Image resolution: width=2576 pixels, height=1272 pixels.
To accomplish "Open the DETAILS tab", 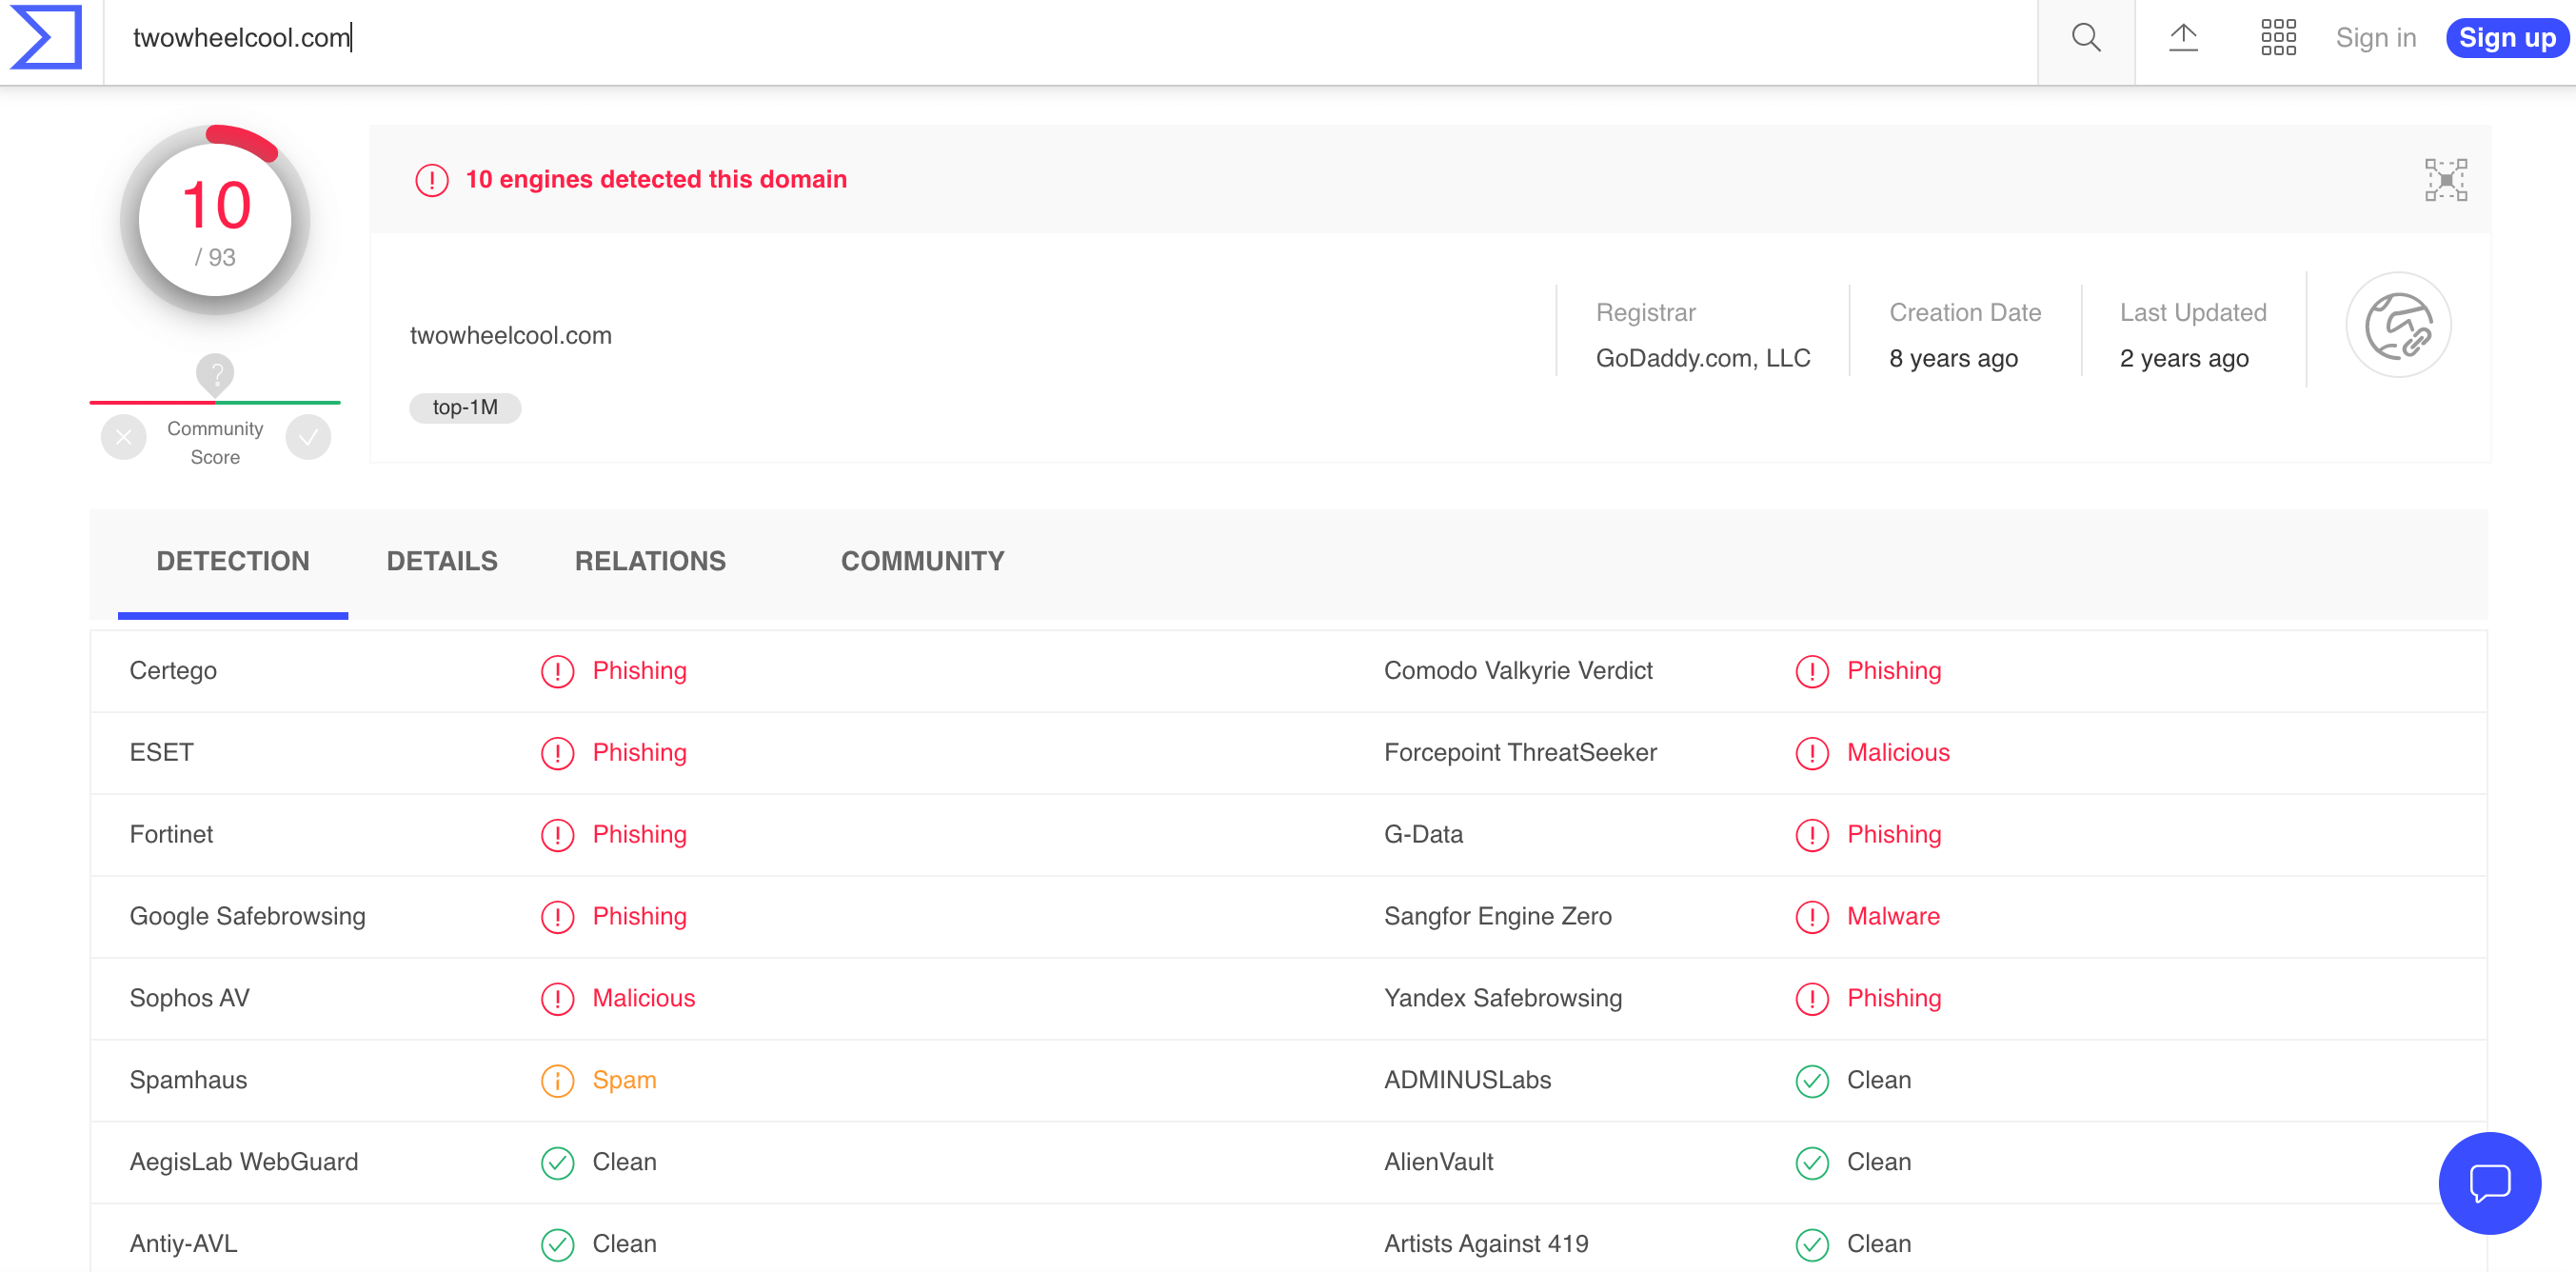I will [442, 561].
